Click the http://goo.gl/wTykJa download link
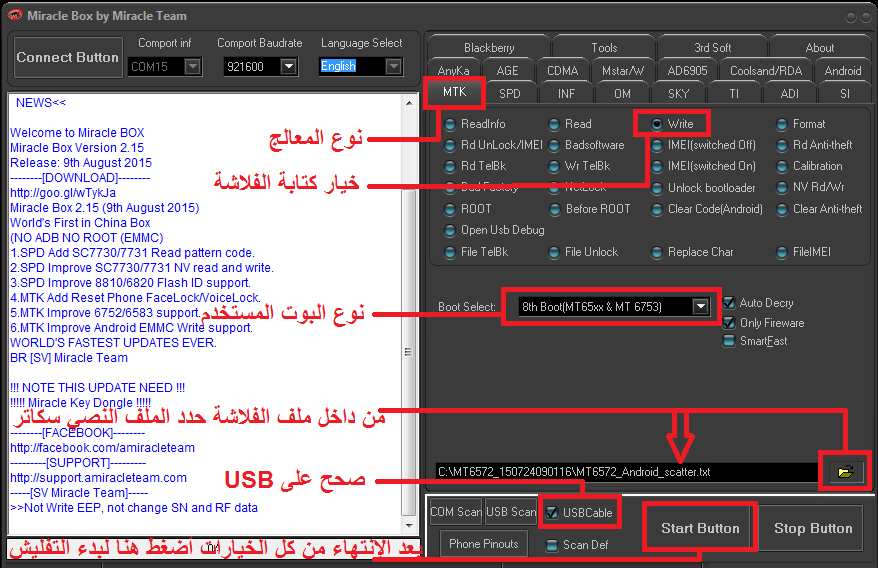The height and width of the screenshot is (568, 878). tap(63, 193)
